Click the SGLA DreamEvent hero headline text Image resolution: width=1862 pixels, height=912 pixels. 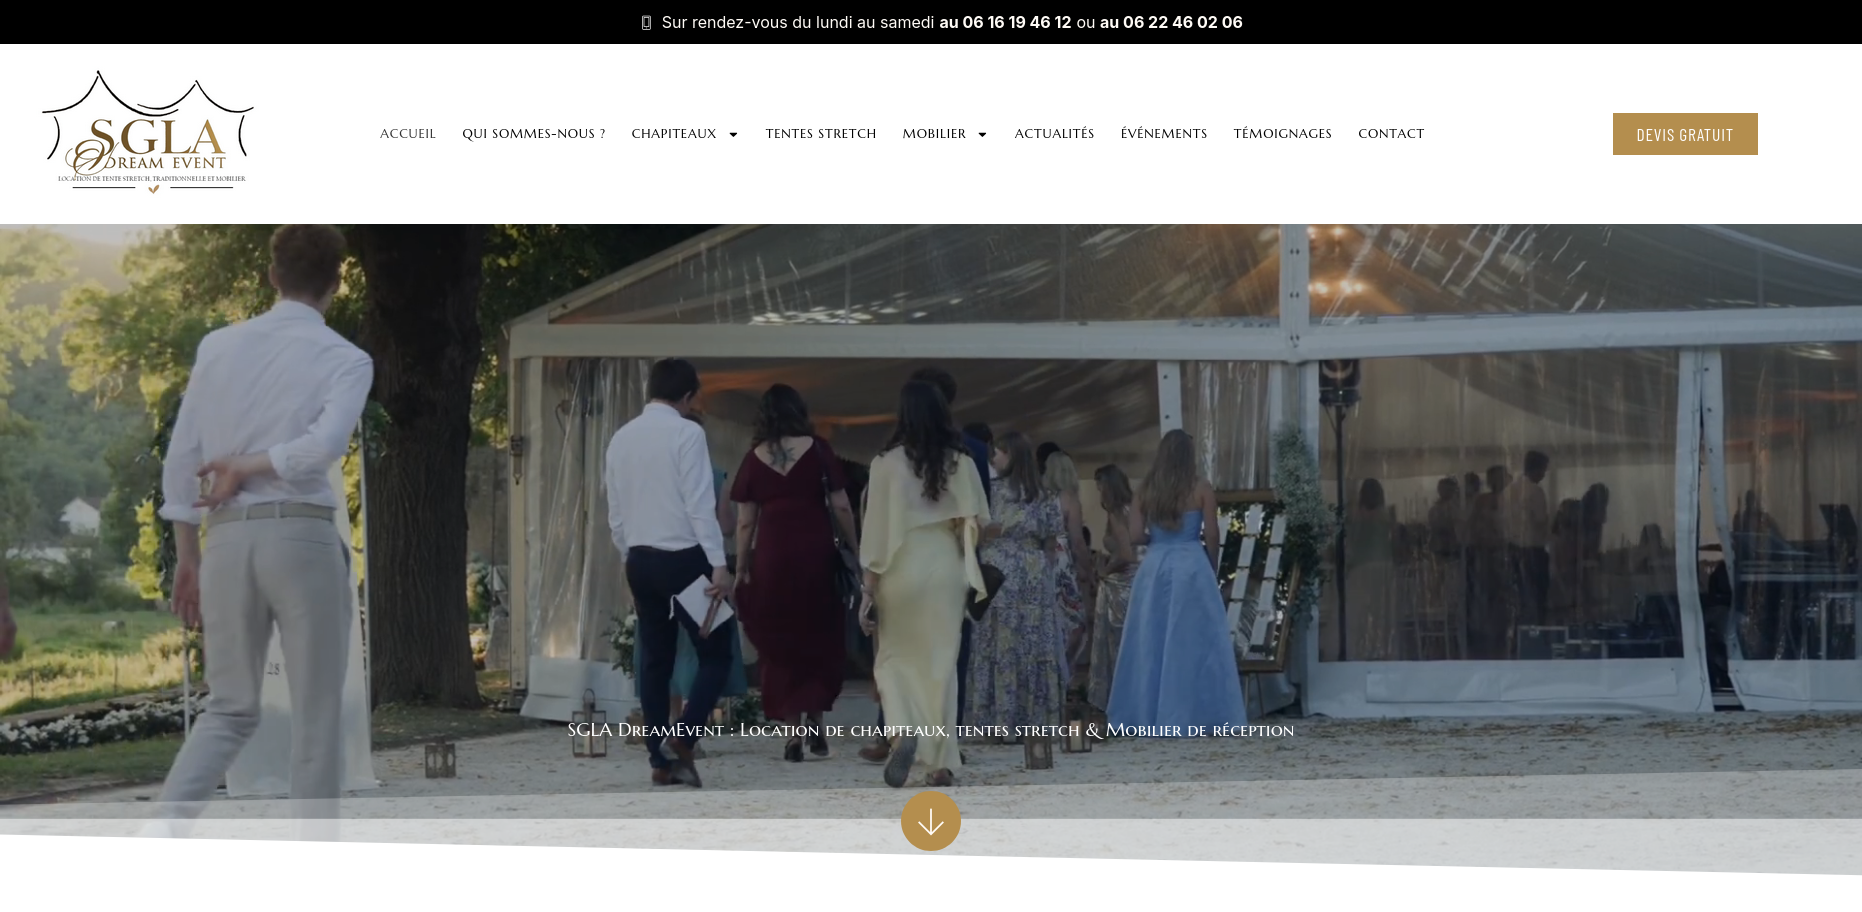click(x=930, y=730)
